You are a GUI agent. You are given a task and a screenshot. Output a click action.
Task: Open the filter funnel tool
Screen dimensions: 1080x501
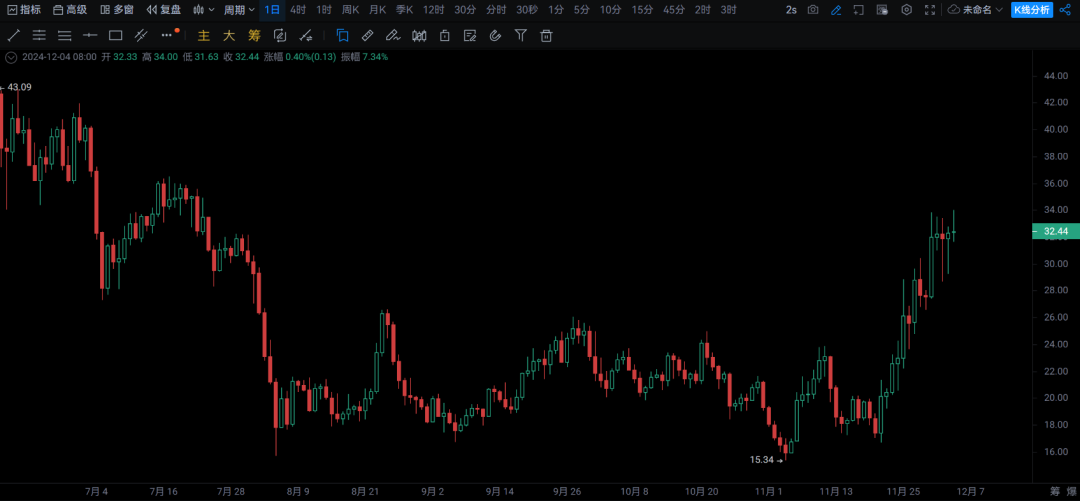click(520, 35)
